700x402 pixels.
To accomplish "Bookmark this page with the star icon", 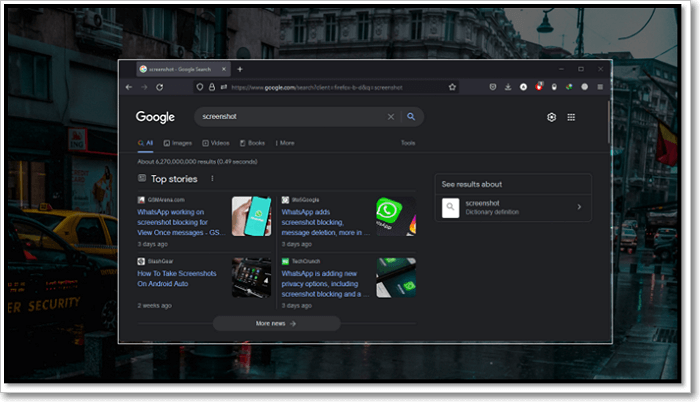I will [x=452, y=87].
